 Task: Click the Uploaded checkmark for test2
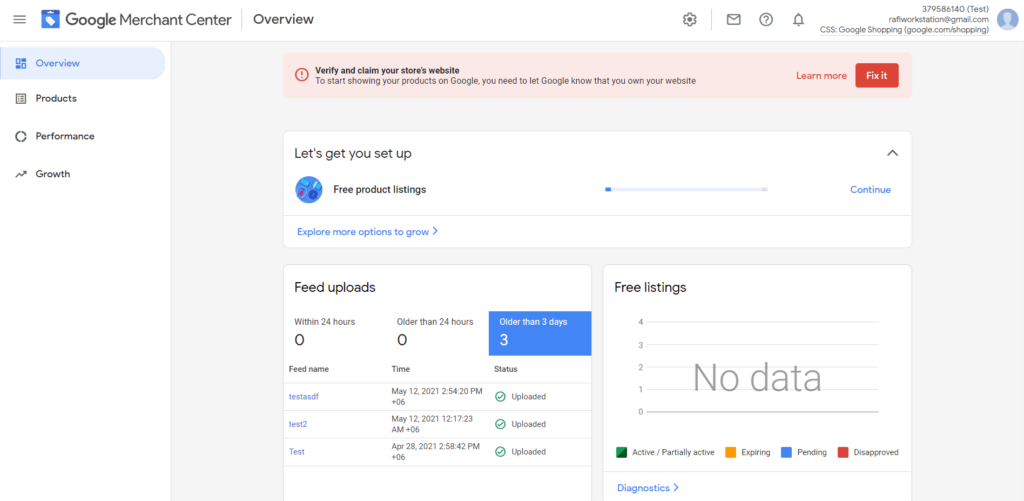pos(500,424)
